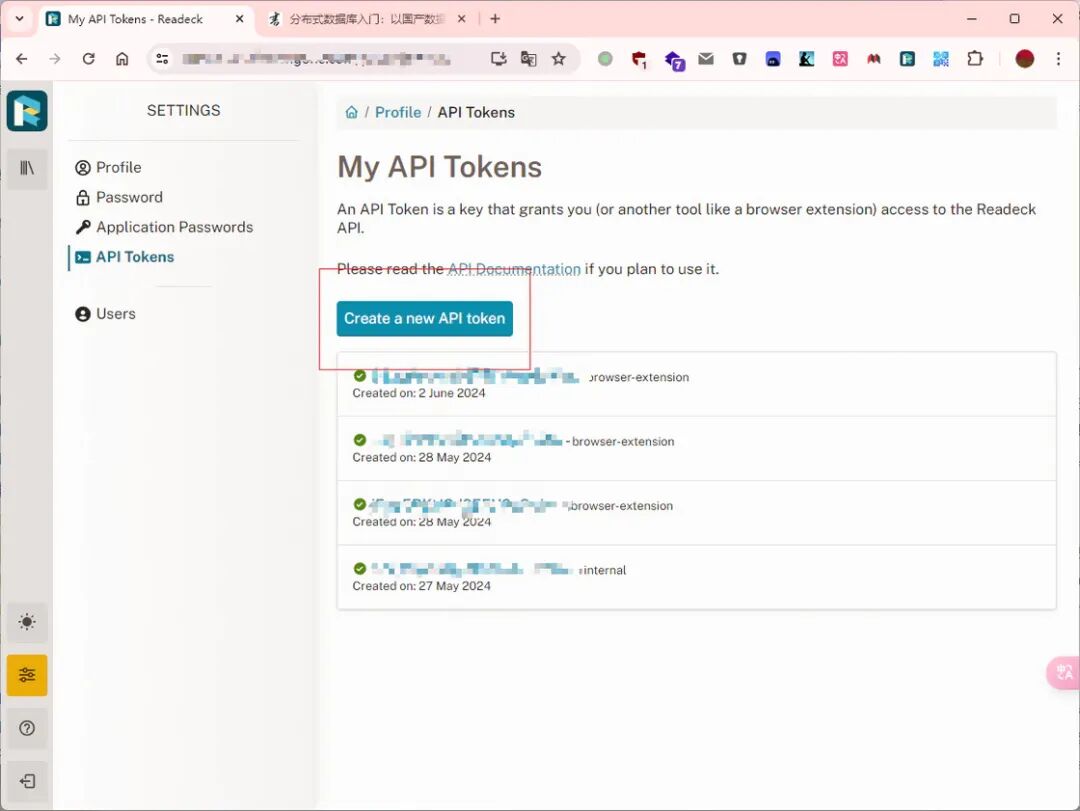
Task: Click the site information icon in address bar
Action: tap(163, 59)
